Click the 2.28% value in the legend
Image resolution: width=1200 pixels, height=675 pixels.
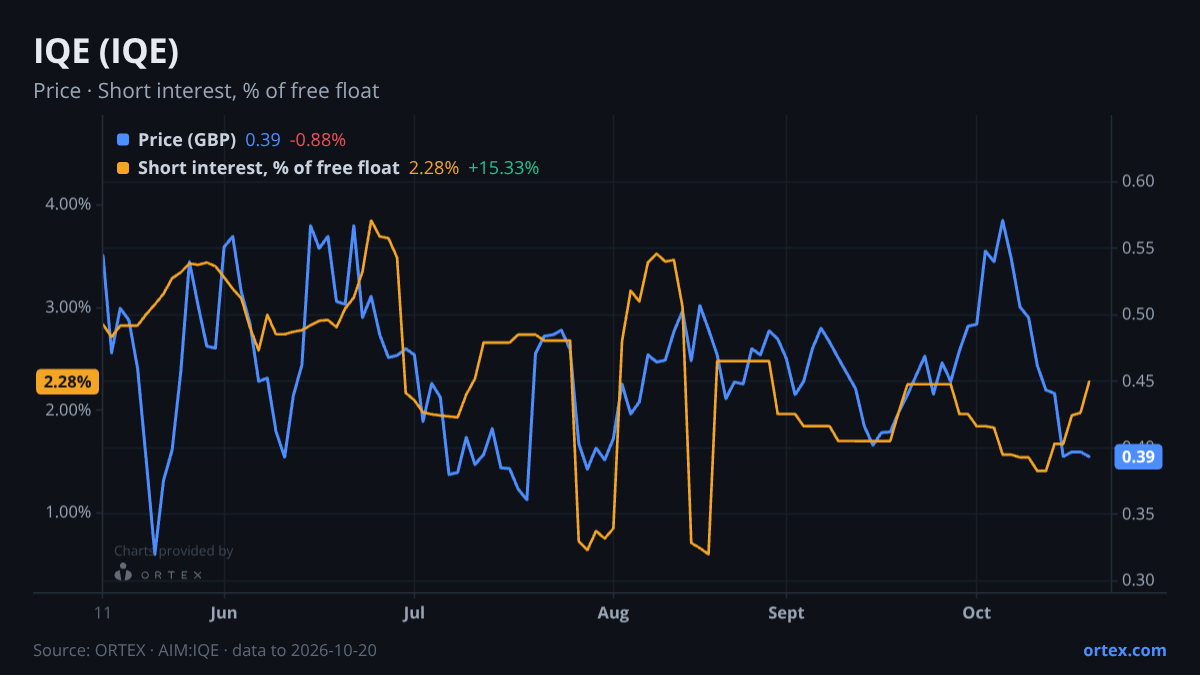pos(434,168)
